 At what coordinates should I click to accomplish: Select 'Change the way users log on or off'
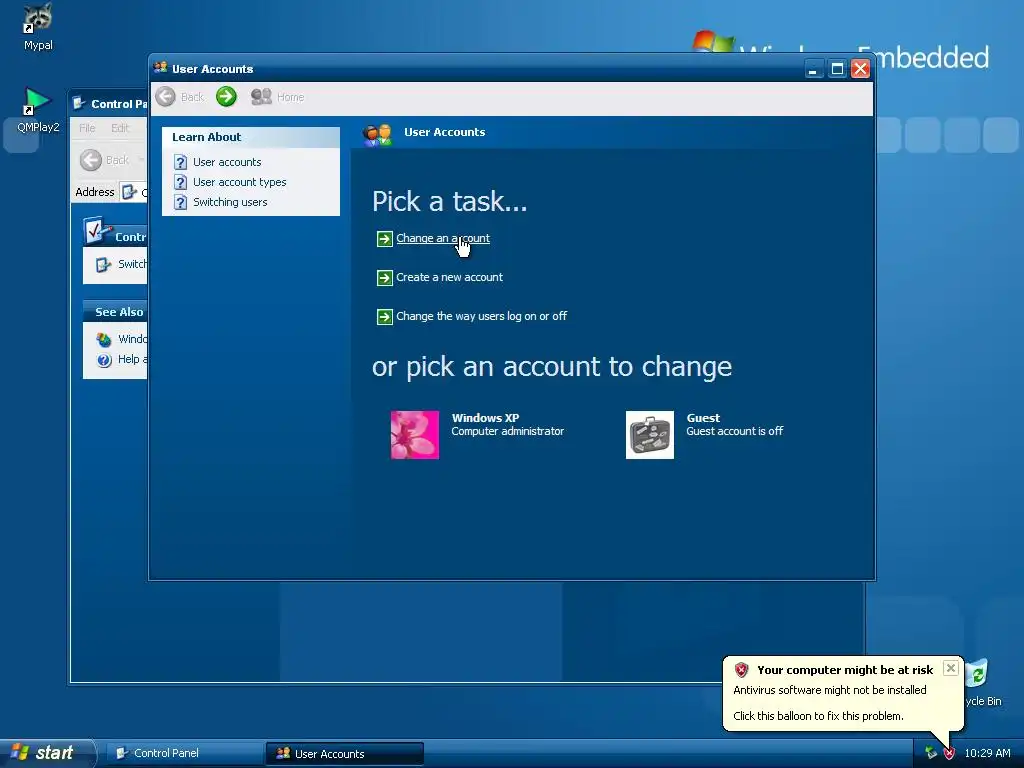pos(481,316)
